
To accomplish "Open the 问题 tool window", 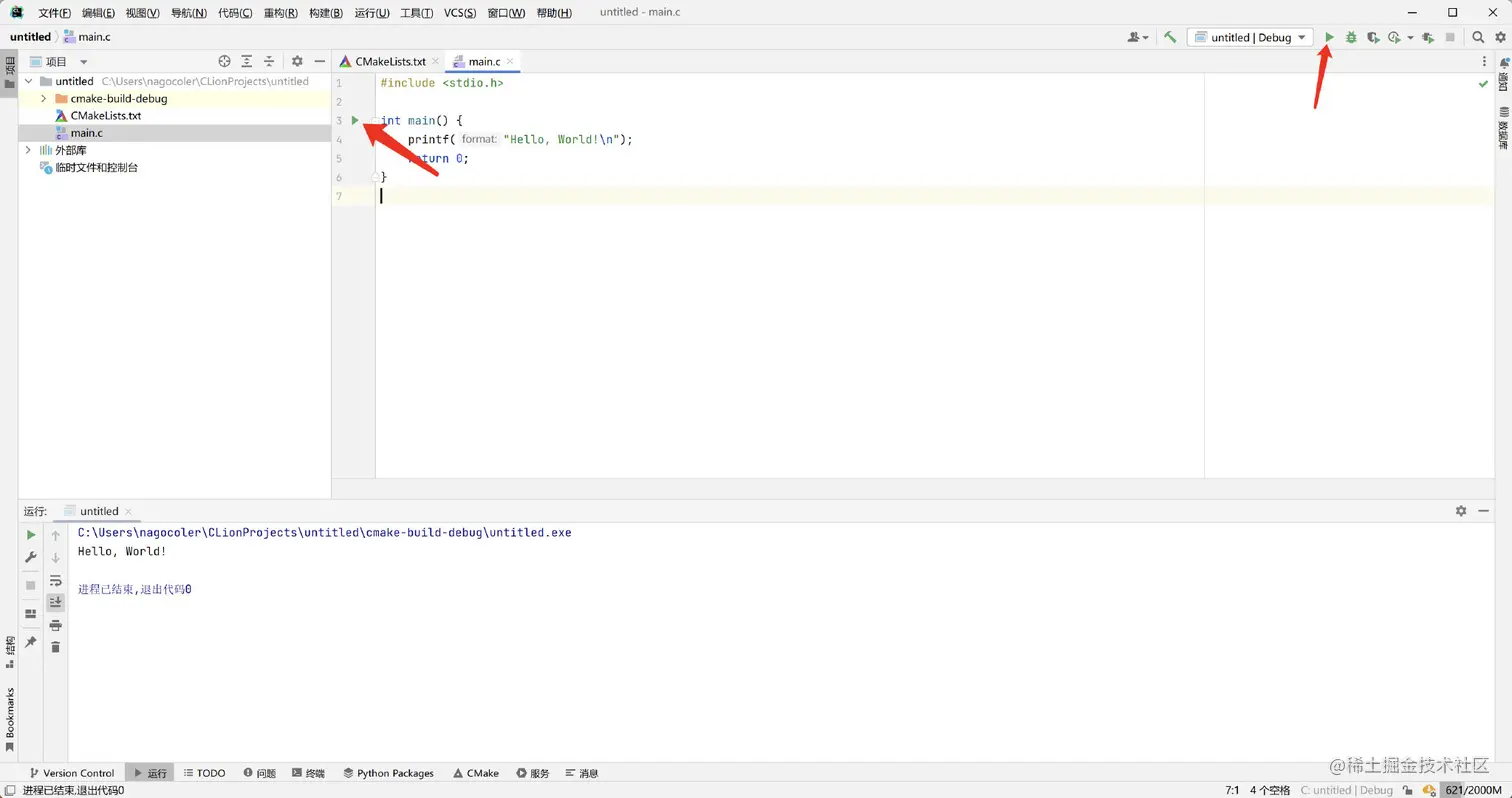I will [x=259, y=773].
